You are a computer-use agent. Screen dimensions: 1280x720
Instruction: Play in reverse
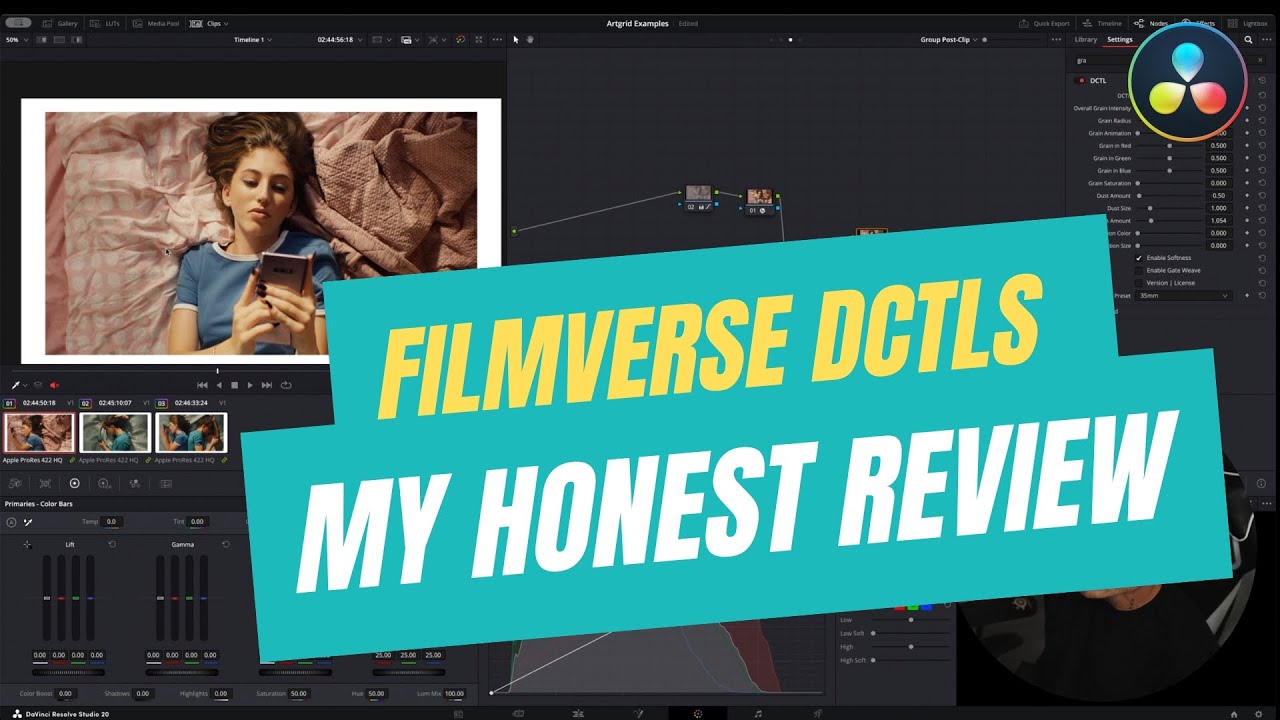pos(219,385)
